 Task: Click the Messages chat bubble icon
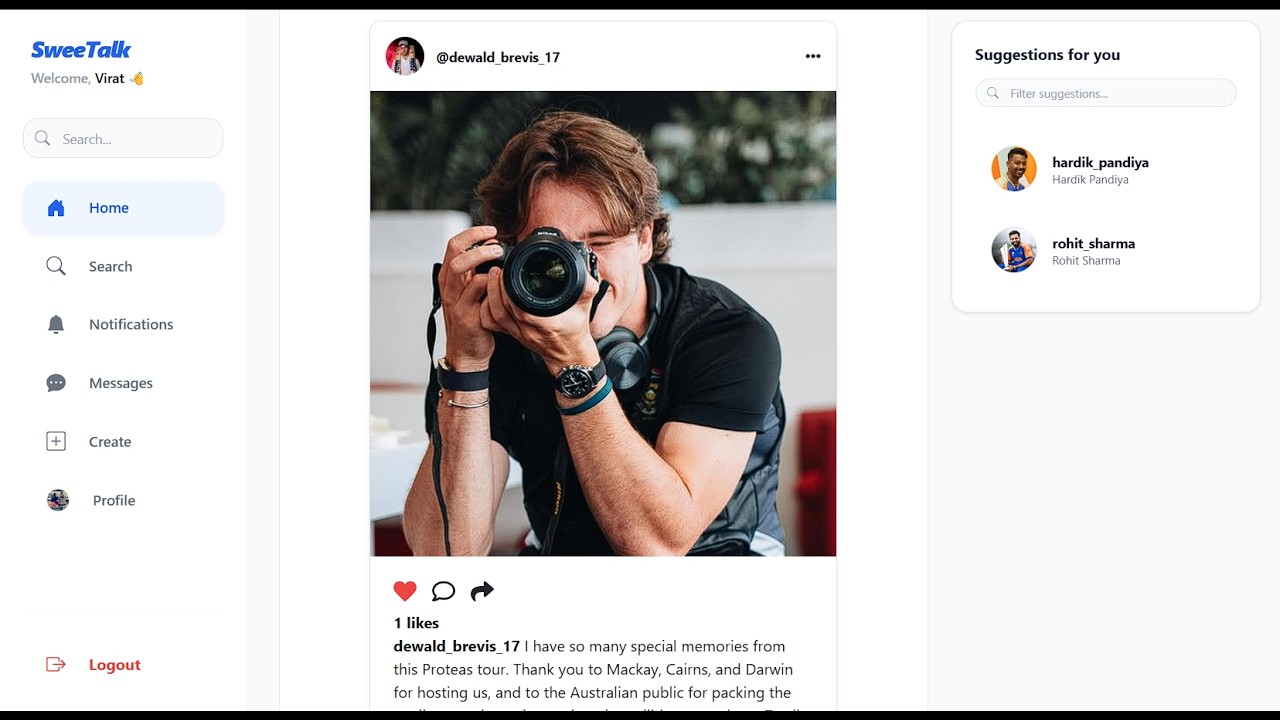56,383
